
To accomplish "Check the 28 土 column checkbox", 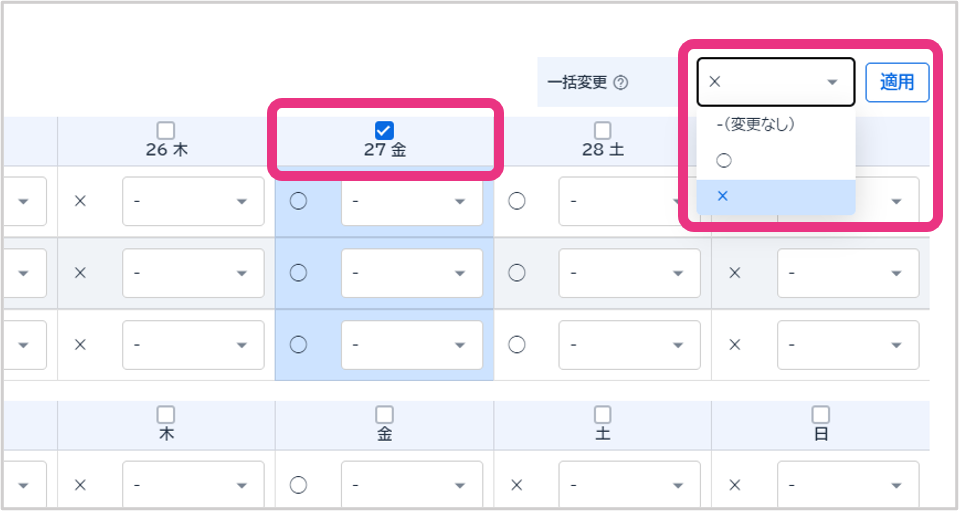I will 602,130.
